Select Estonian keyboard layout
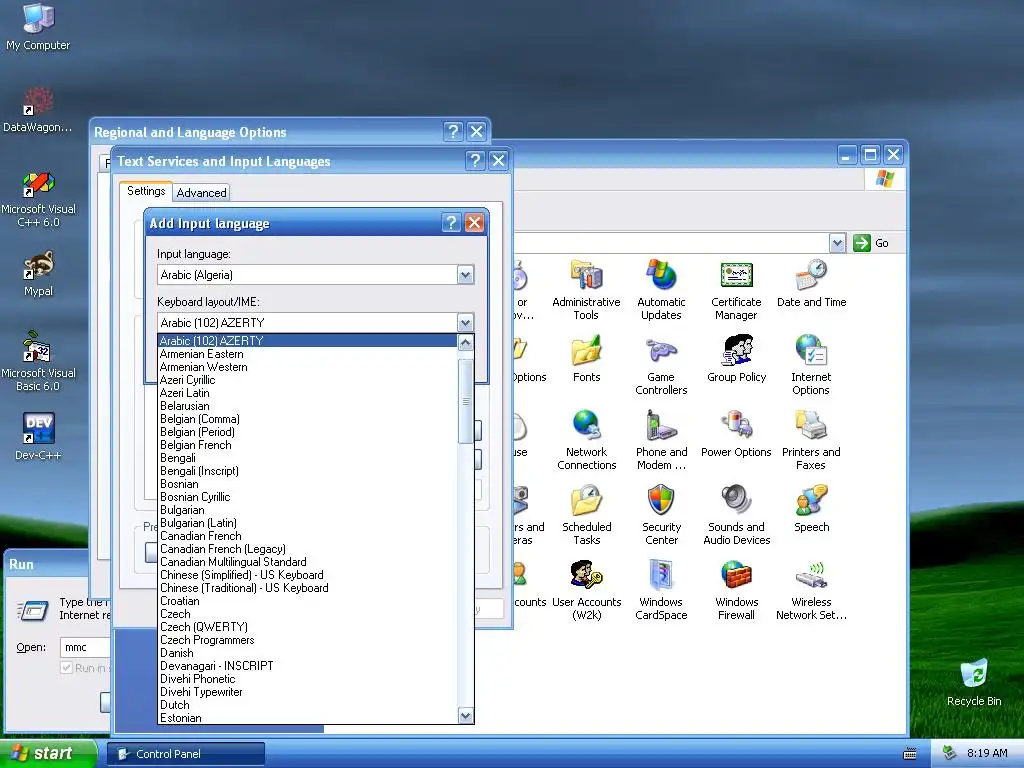1024x768 pixels. (x=308, y=718)
